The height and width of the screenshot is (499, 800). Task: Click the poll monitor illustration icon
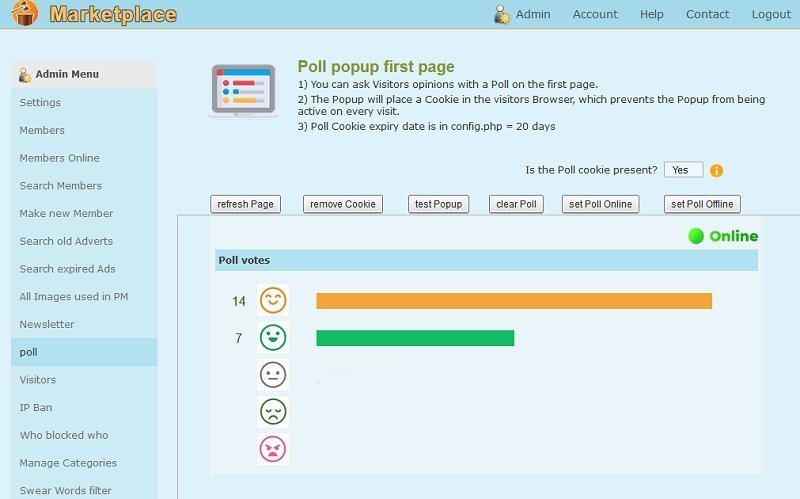coord(243,91)
